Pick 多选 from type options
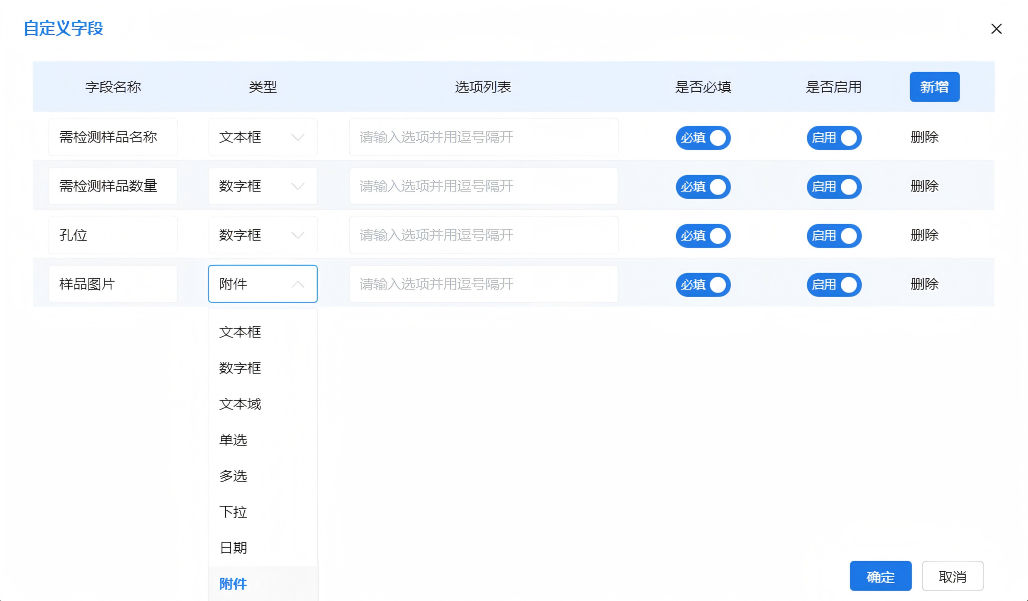 point(234,476)
